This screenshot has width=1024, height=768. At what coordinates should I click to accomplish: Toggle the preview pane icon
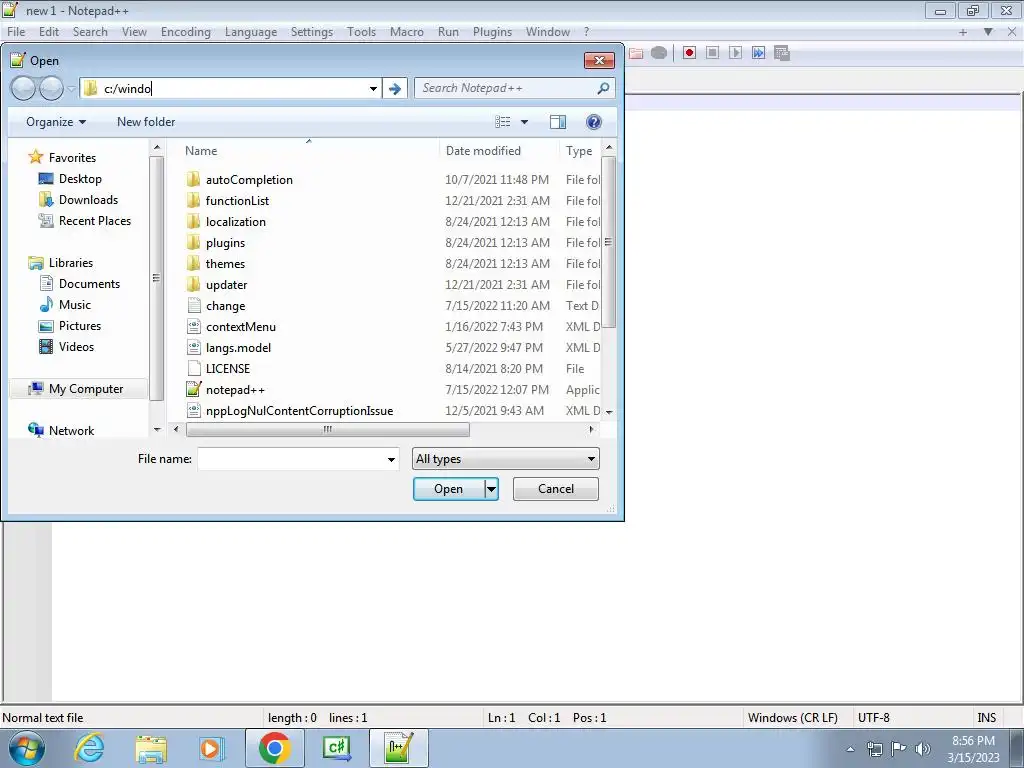pyautogui.click(x=558, y=122)
